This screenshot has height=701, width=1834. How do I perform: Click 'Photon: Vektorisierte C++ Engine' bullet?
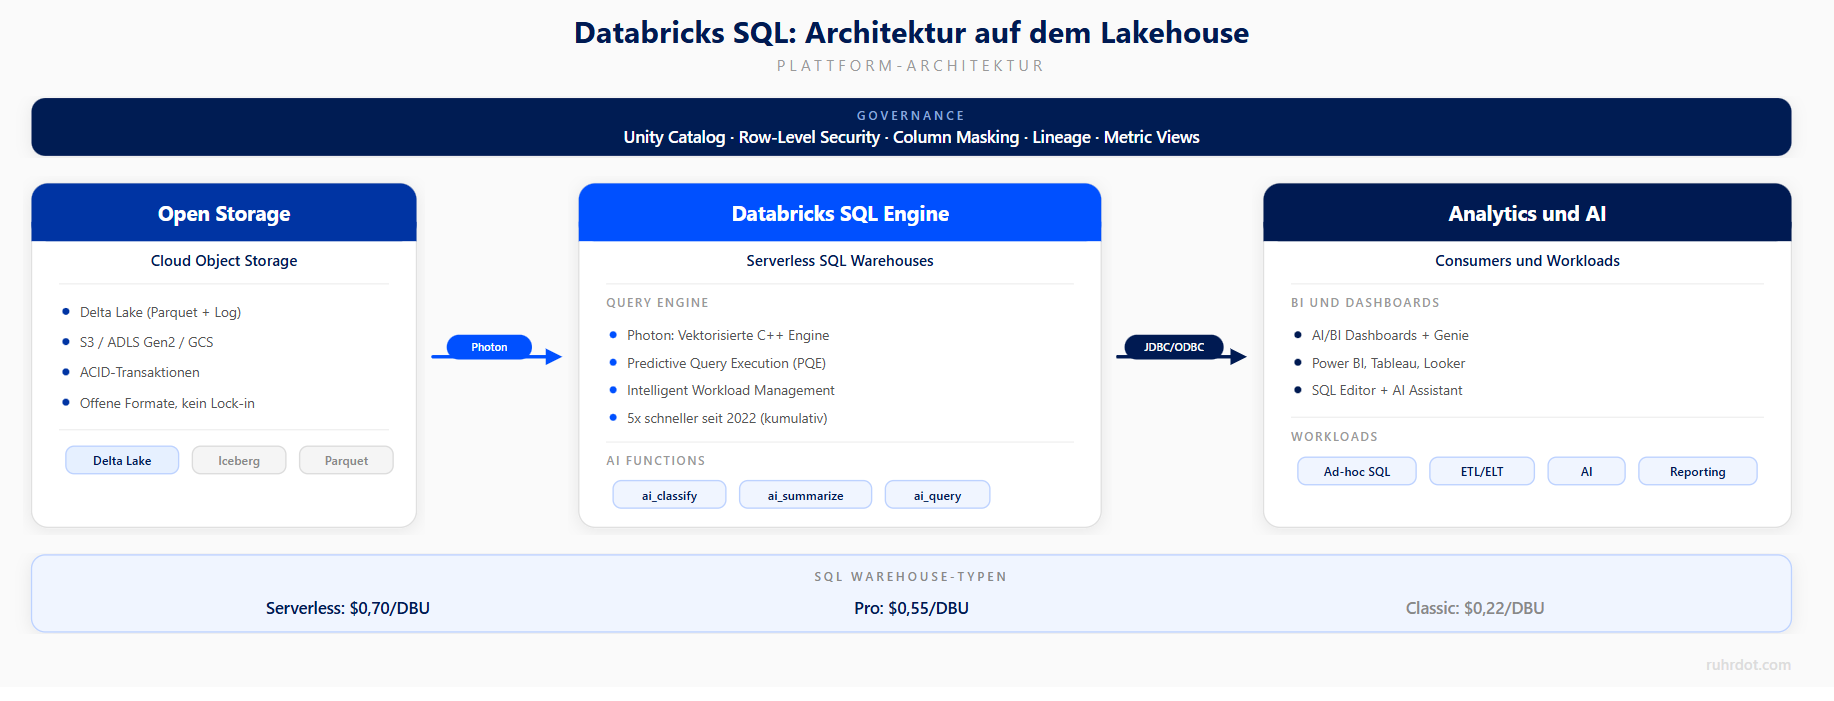(x=728, y=335)
